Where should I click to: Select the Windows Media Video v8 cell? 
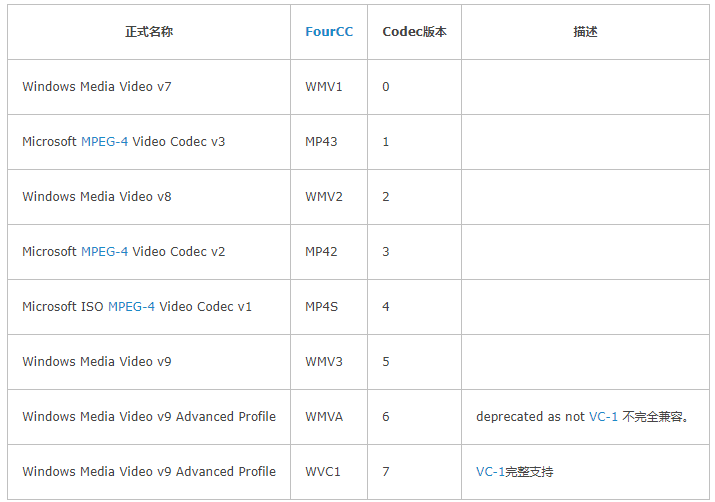coord(149,197)
